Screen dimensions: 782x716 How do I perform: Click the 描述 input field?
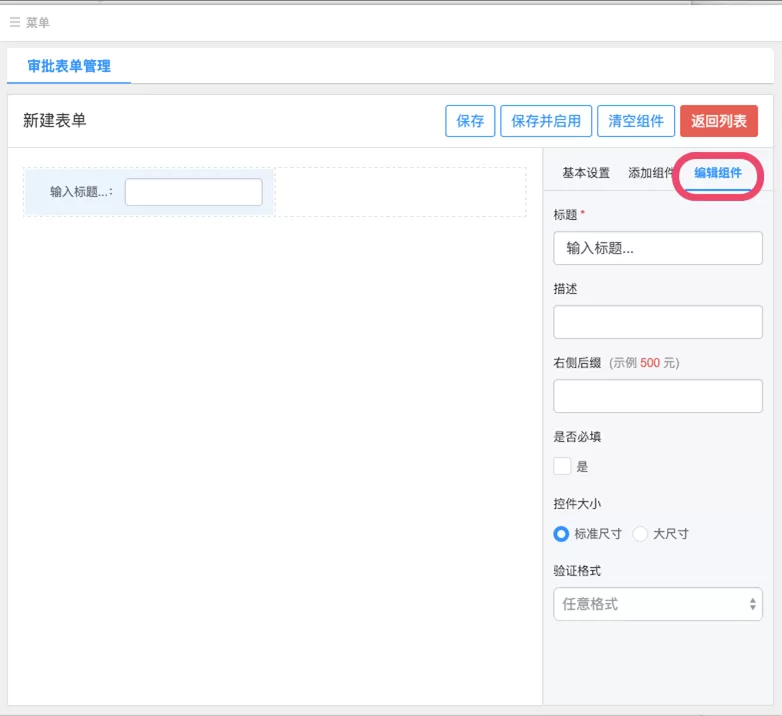pos(657,322)
